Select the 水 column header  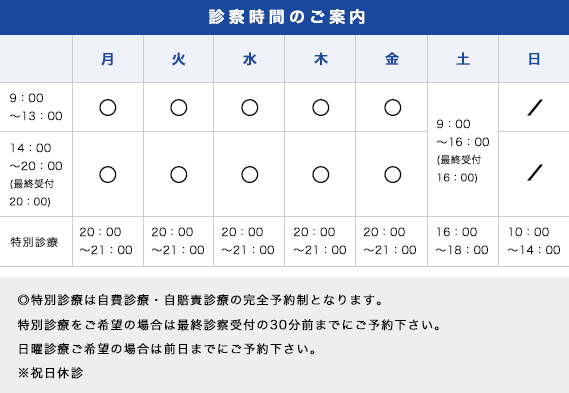coord(250,59)
